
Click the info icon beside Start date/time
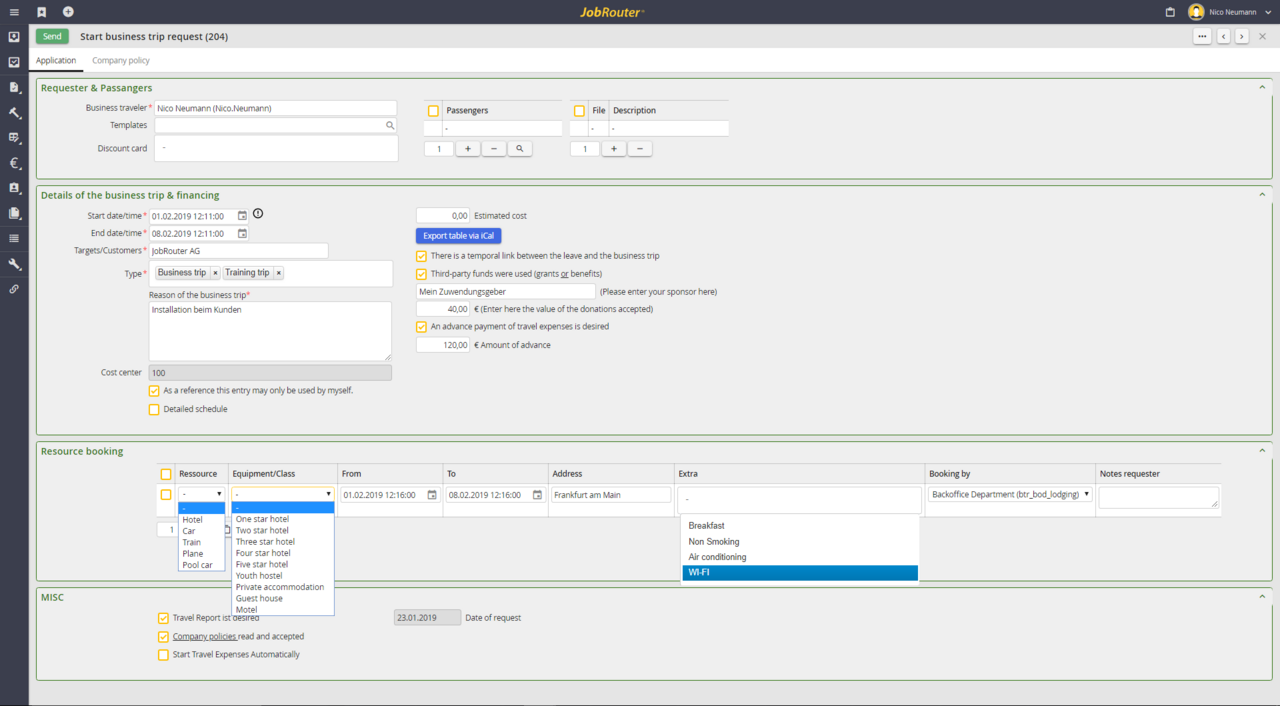tap(258, 214)
